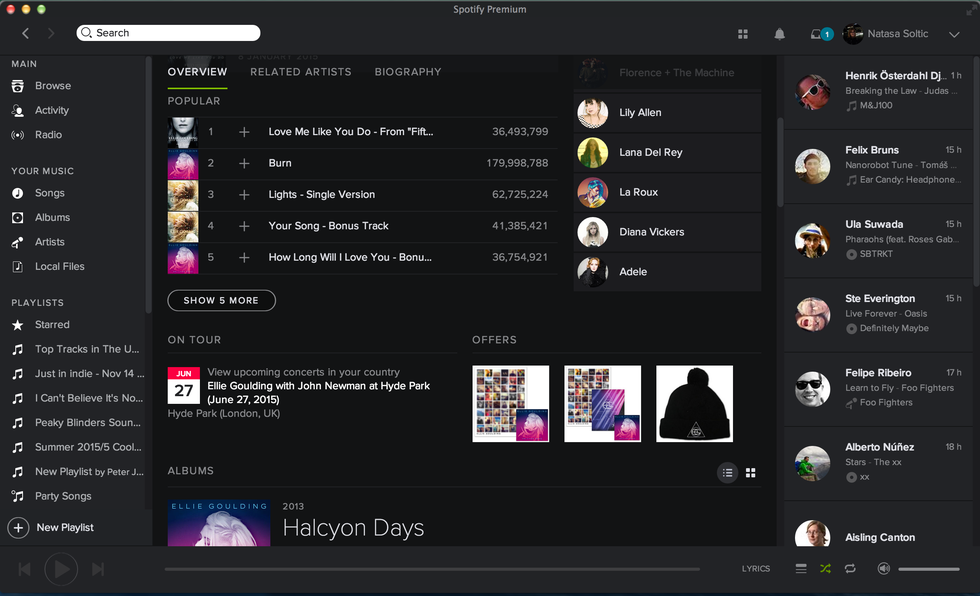Toggle shuffle mode off
Viewport: 980px width, 596px height.
tap(825, 569)
